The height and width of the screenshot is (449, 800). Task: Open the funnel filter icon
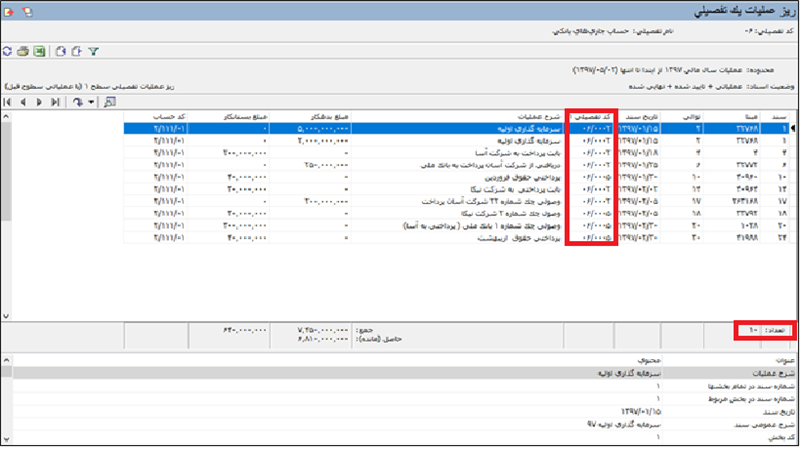click(93, 50)
